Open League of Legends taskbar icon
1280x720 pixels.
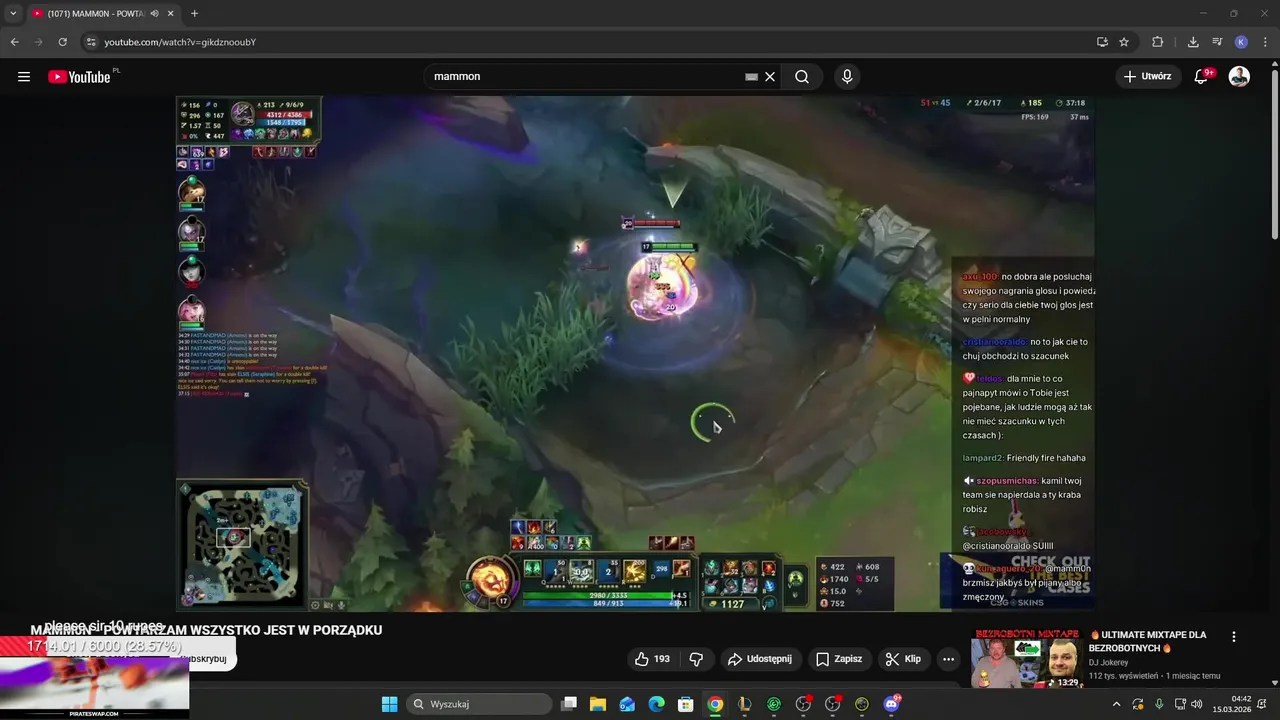tap(744, 704)
